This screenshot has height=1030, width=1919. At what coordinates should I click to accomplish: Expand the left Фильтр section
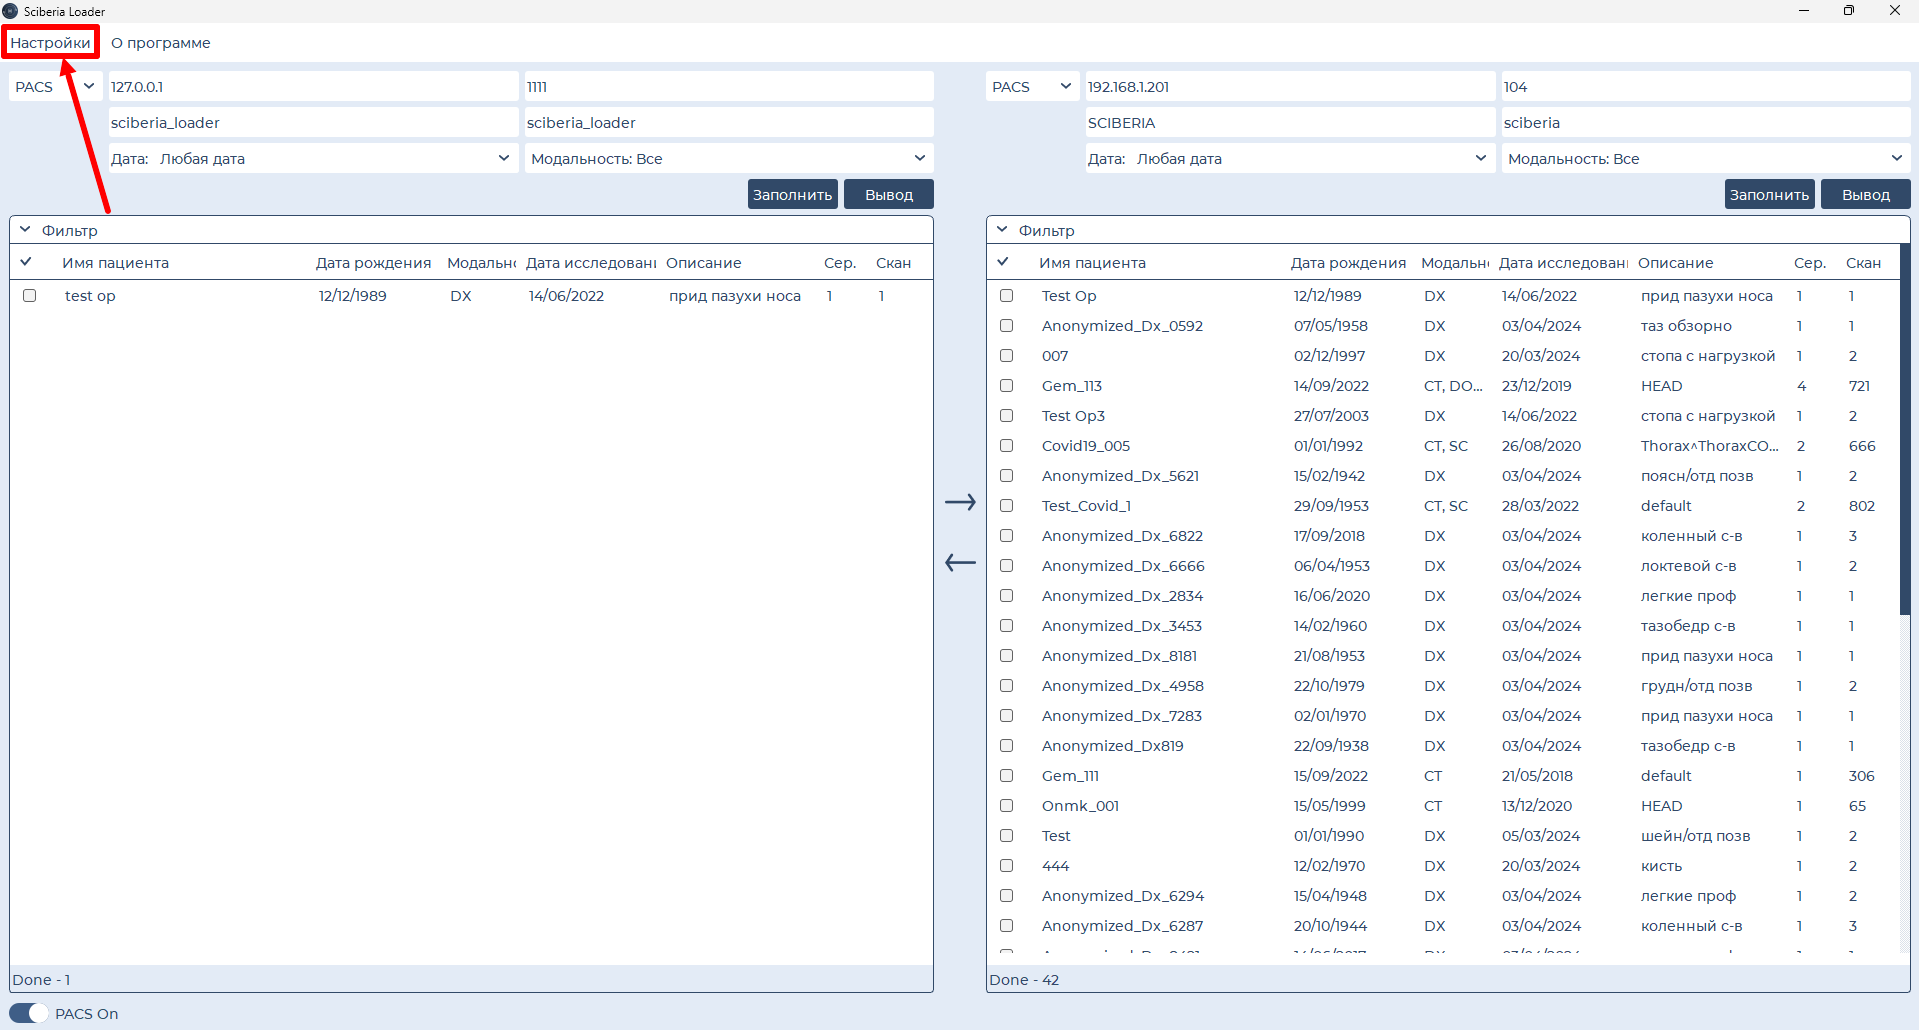click(x=26, y=230)
